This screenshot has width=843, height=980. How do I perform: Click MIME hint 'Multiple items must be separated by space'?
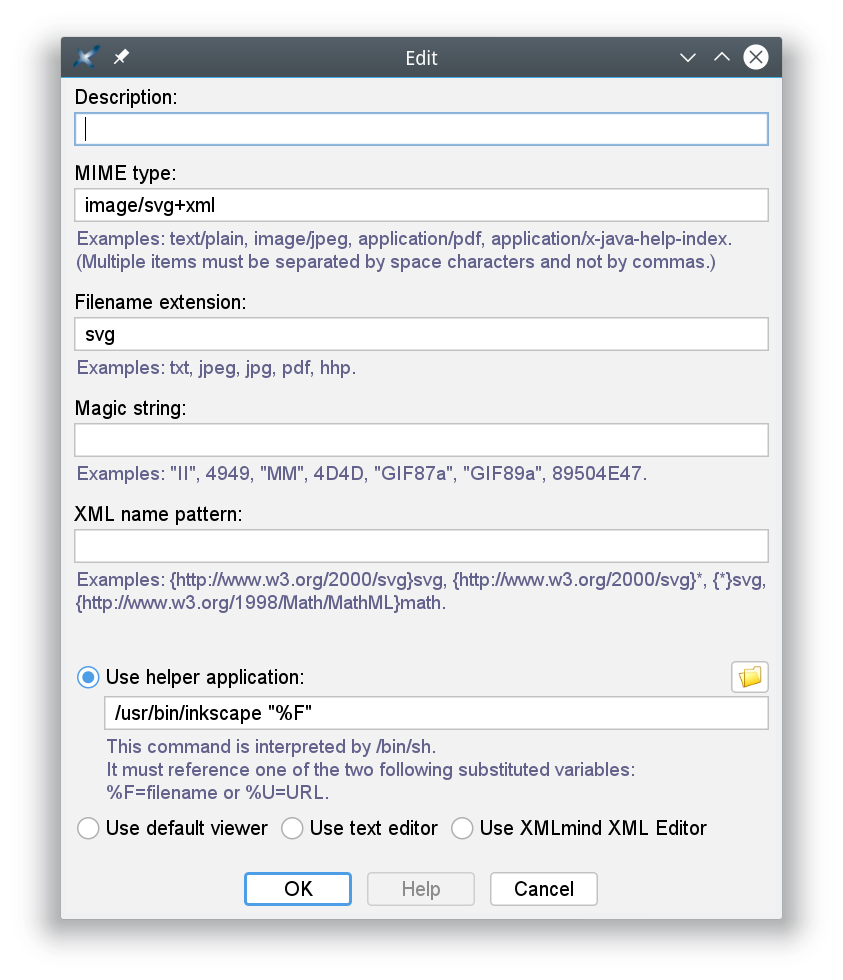click(396, 262)
